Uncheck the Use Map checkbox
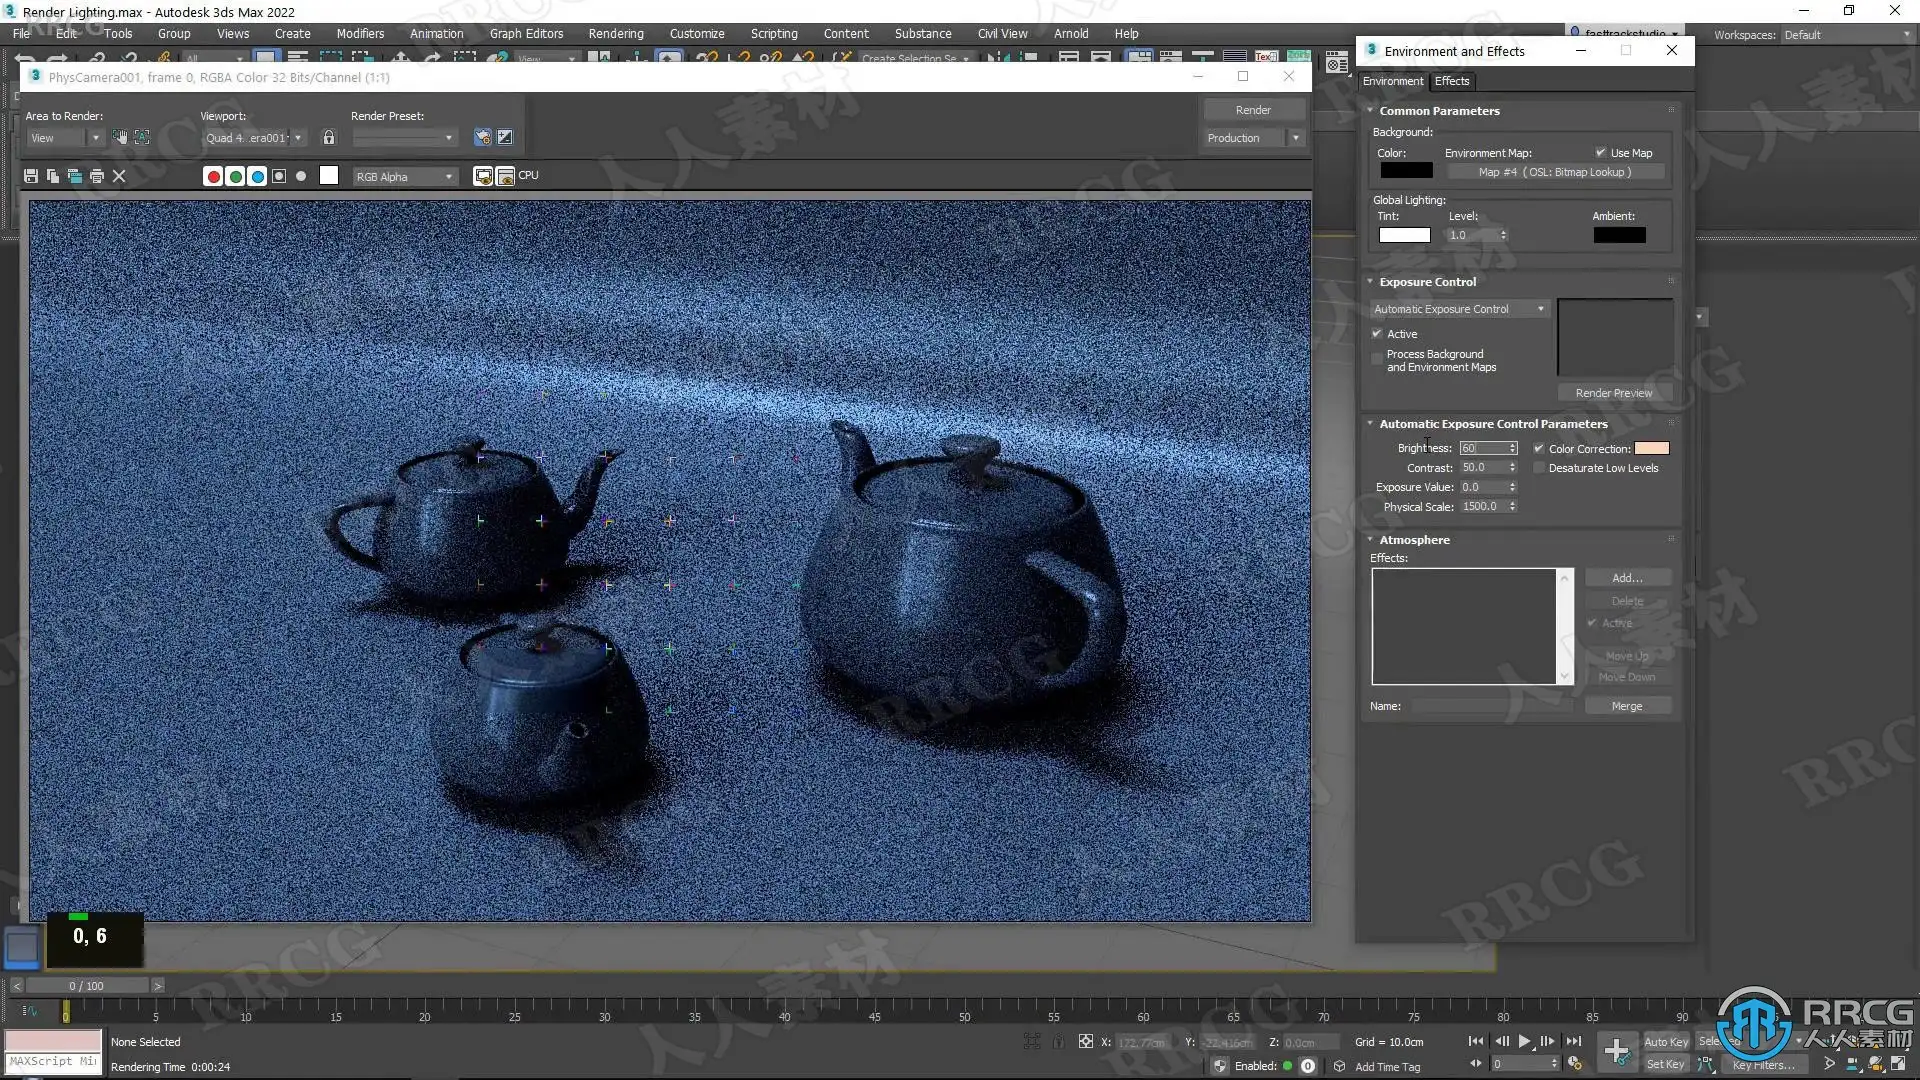Image resolution: width=1920 pixels, height=1080 pixels. 1601,153
